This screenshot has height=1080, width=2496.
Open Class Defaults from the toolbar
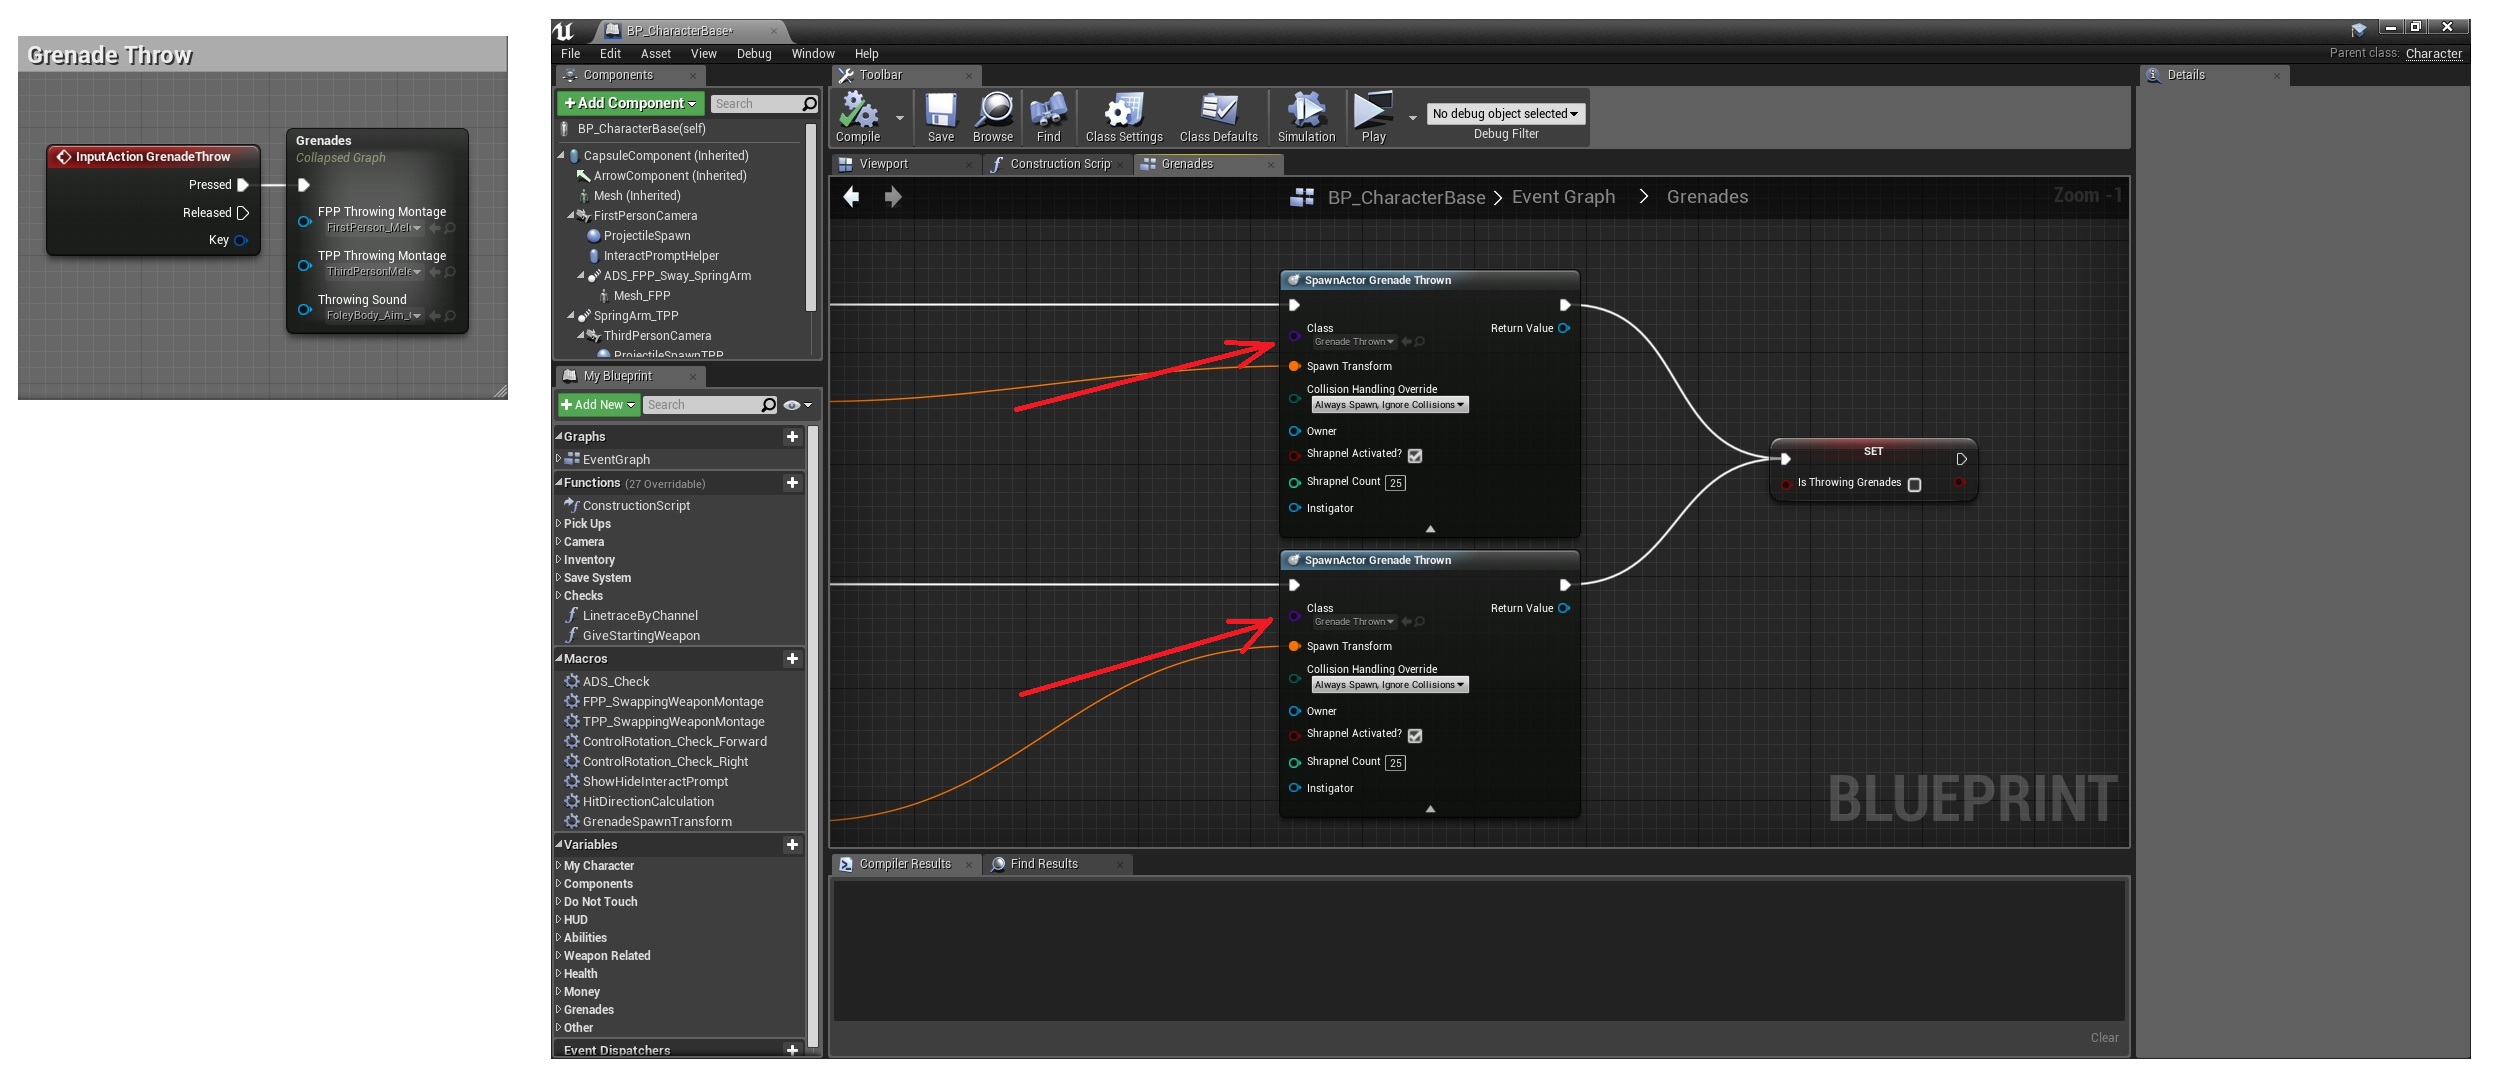coord(1218,110)
